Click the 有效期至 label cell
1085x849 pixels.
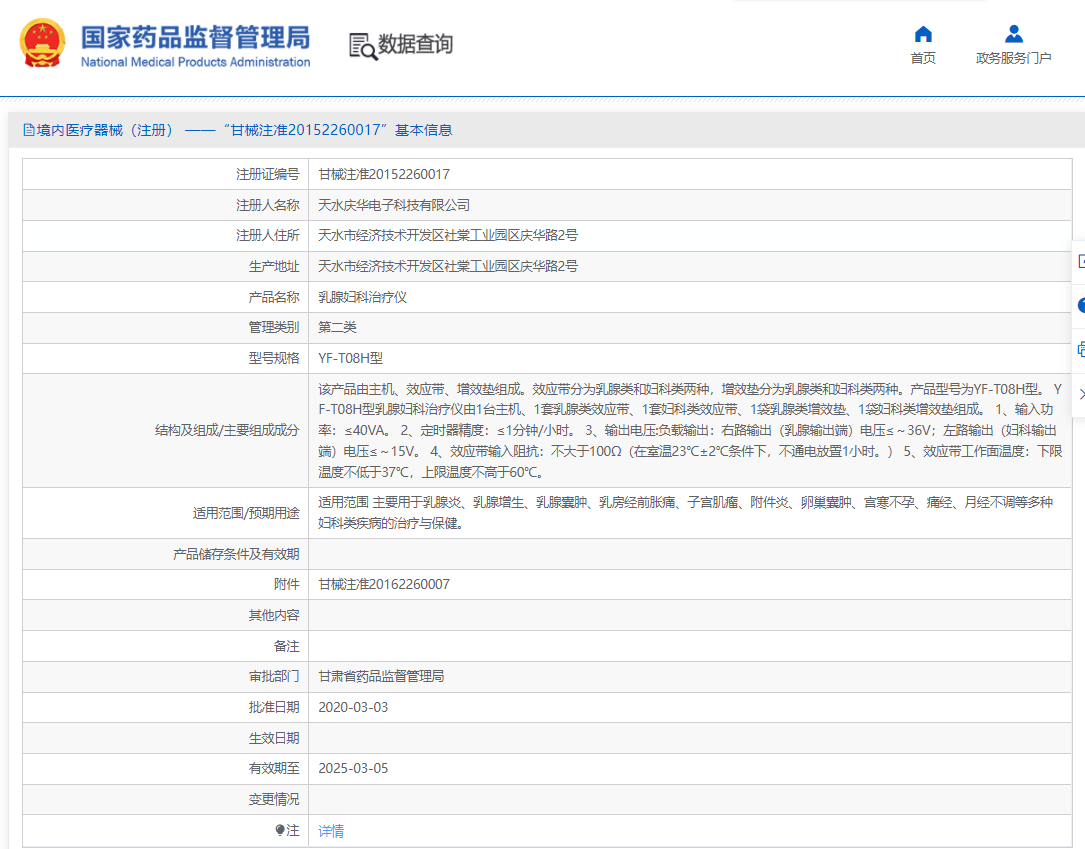165,768
